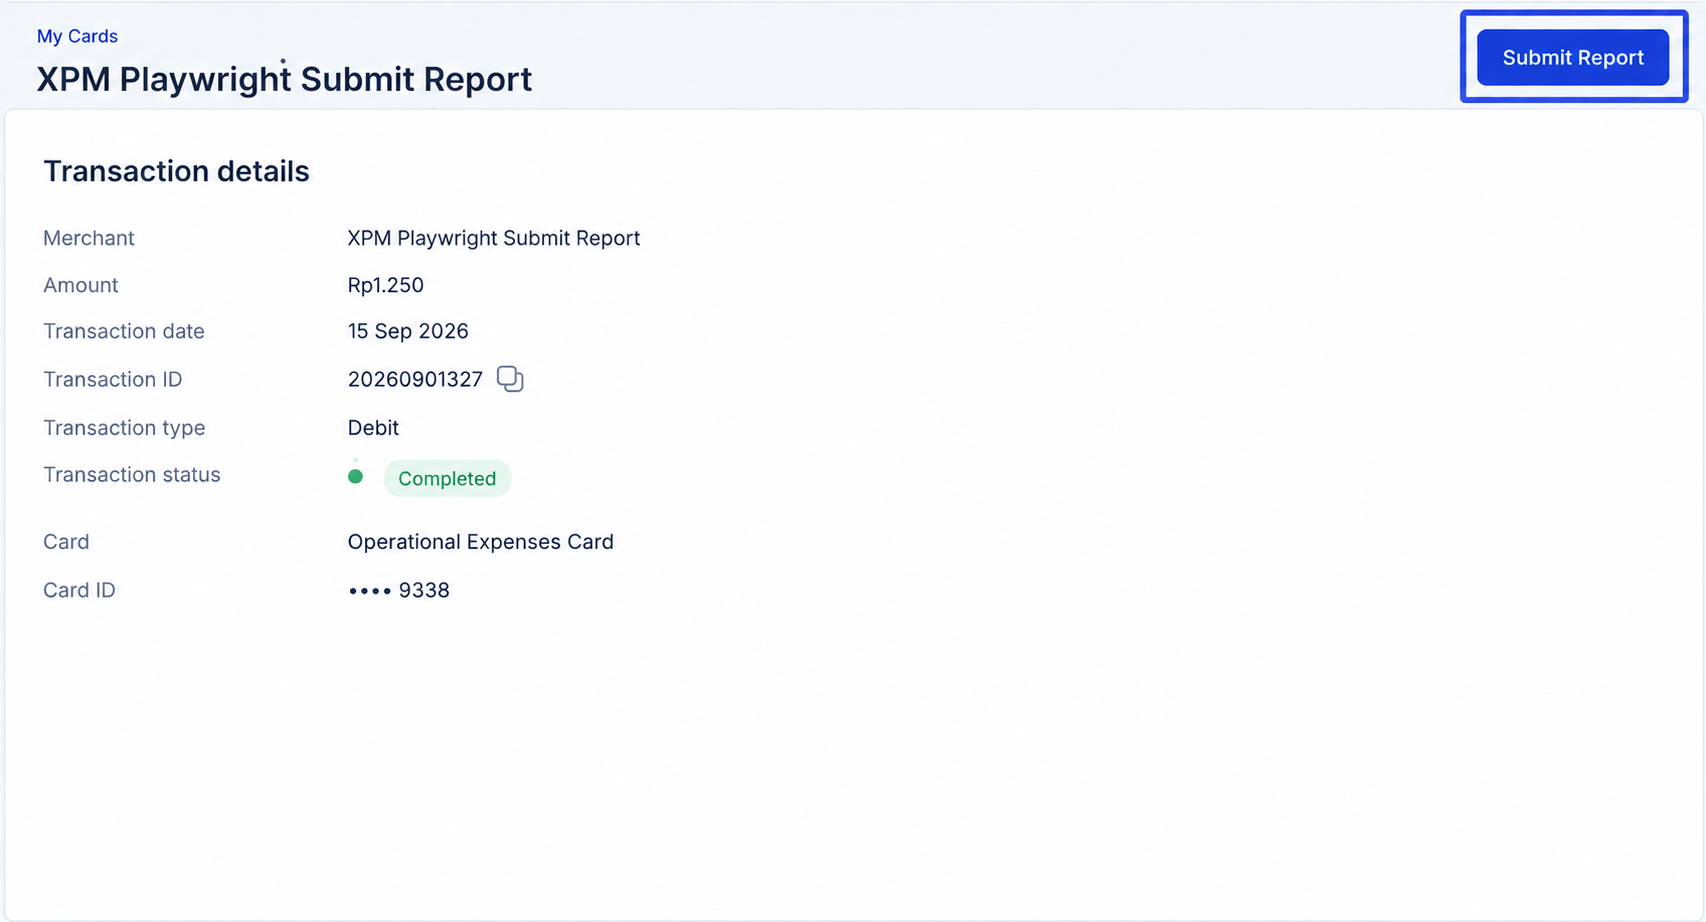Screen dimensions: 1706x922
Task: Click the Card ID field label
Action: [79, 590]
